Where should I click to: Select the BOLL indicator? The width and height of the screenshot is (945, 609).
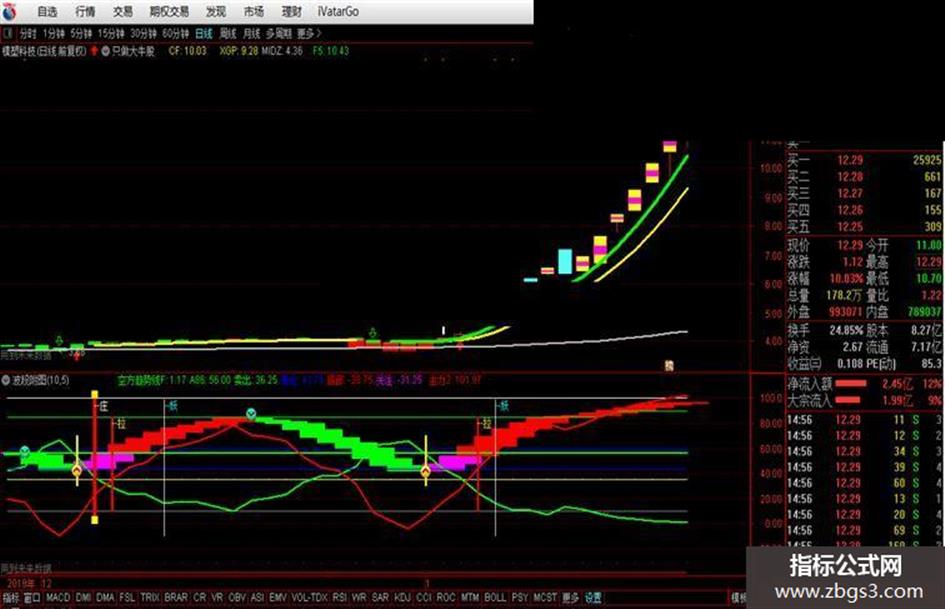(495, 598)
